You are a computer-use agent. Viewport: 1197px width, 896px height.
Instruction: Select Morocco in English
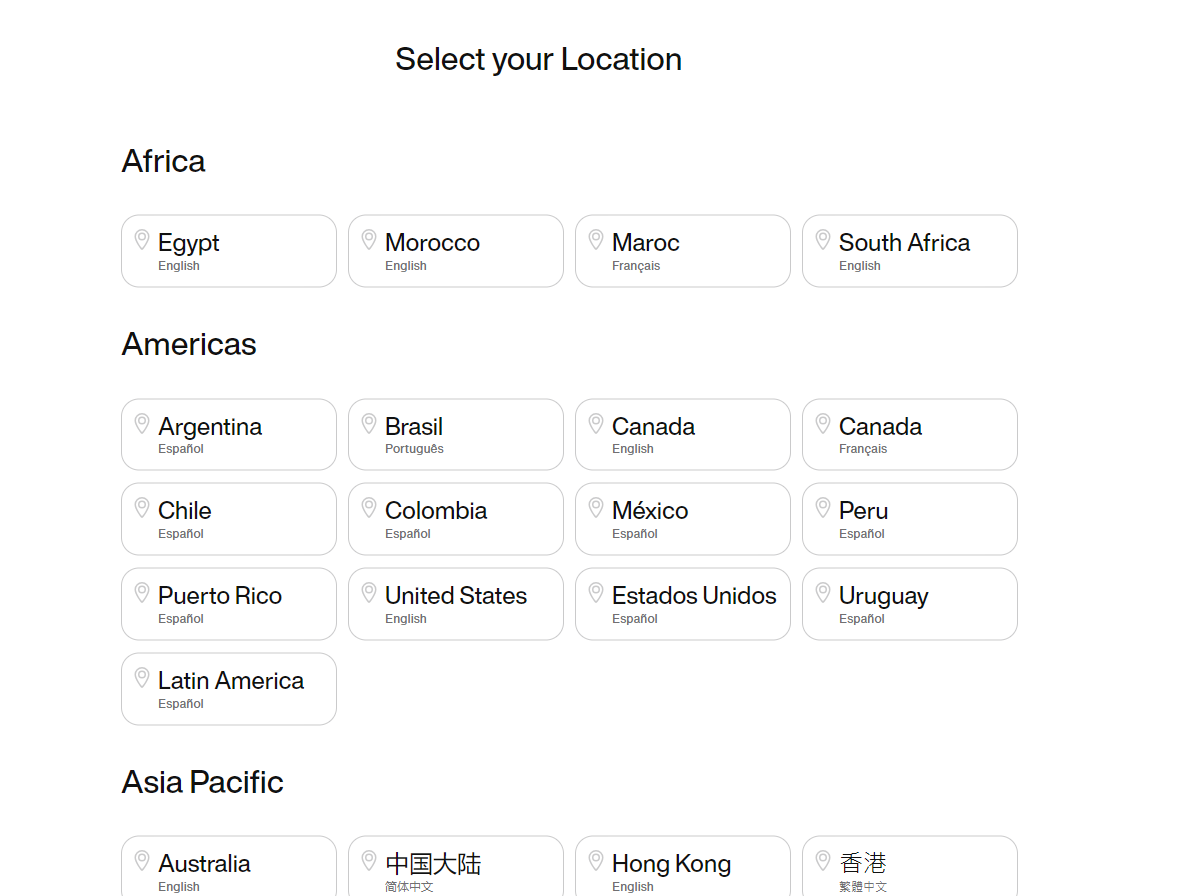tap(455, 251)
